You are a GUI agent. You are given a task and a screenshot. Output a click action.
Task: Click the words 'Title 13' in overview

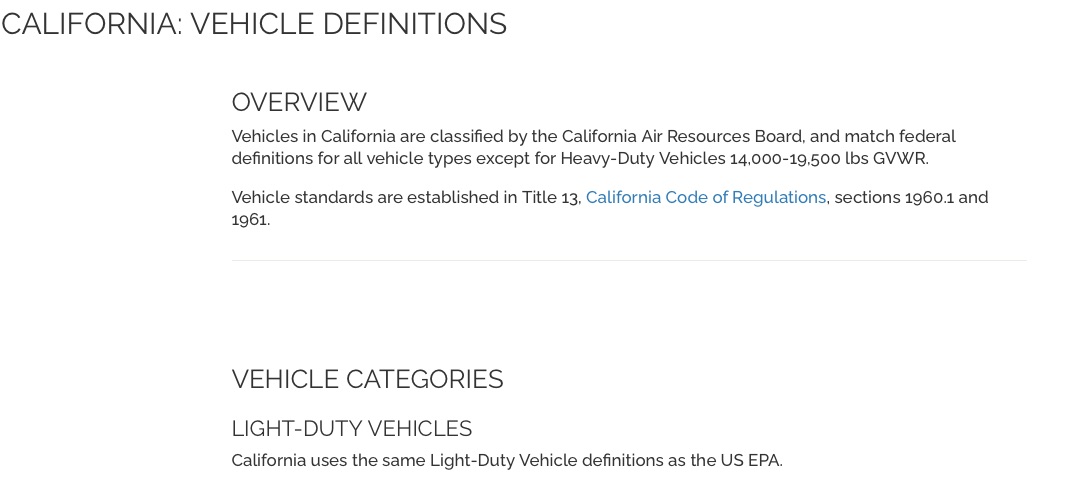pyautogui.click(x=550, y=198)
